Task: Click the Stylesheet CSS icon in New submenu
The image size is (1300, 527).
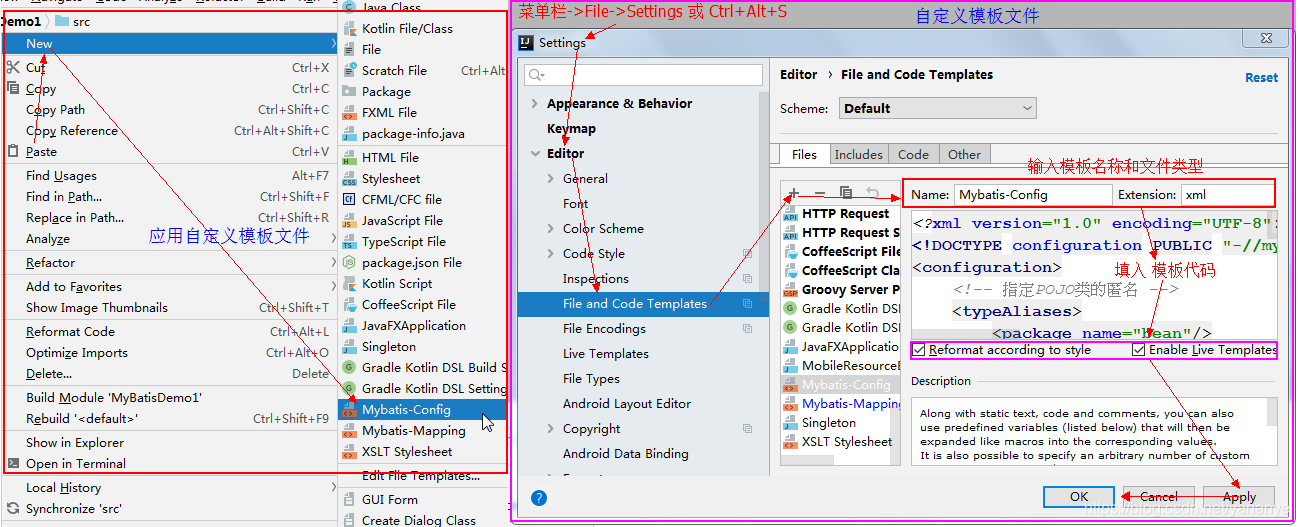Action: 349,178
